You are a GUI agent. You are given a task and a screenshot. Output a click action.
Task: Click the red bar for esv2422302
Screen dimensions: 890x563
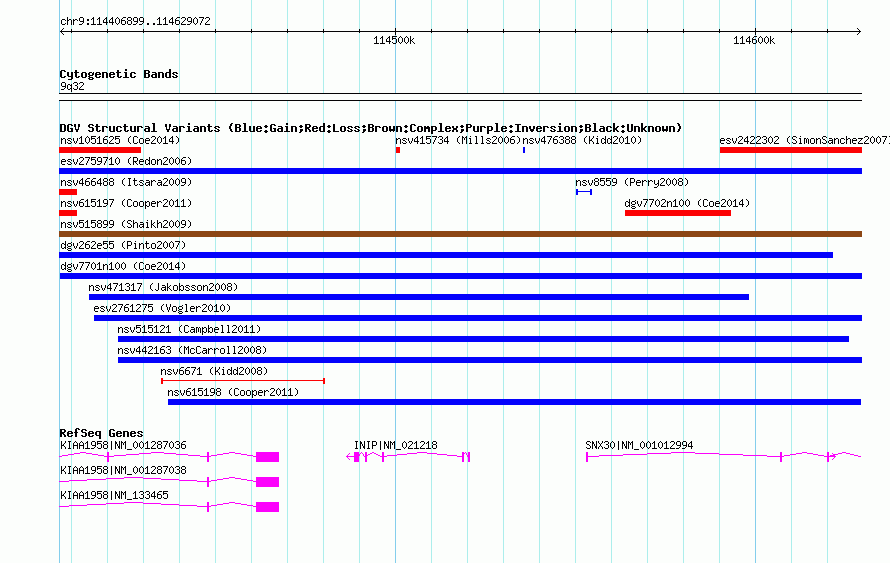[791, 150]
